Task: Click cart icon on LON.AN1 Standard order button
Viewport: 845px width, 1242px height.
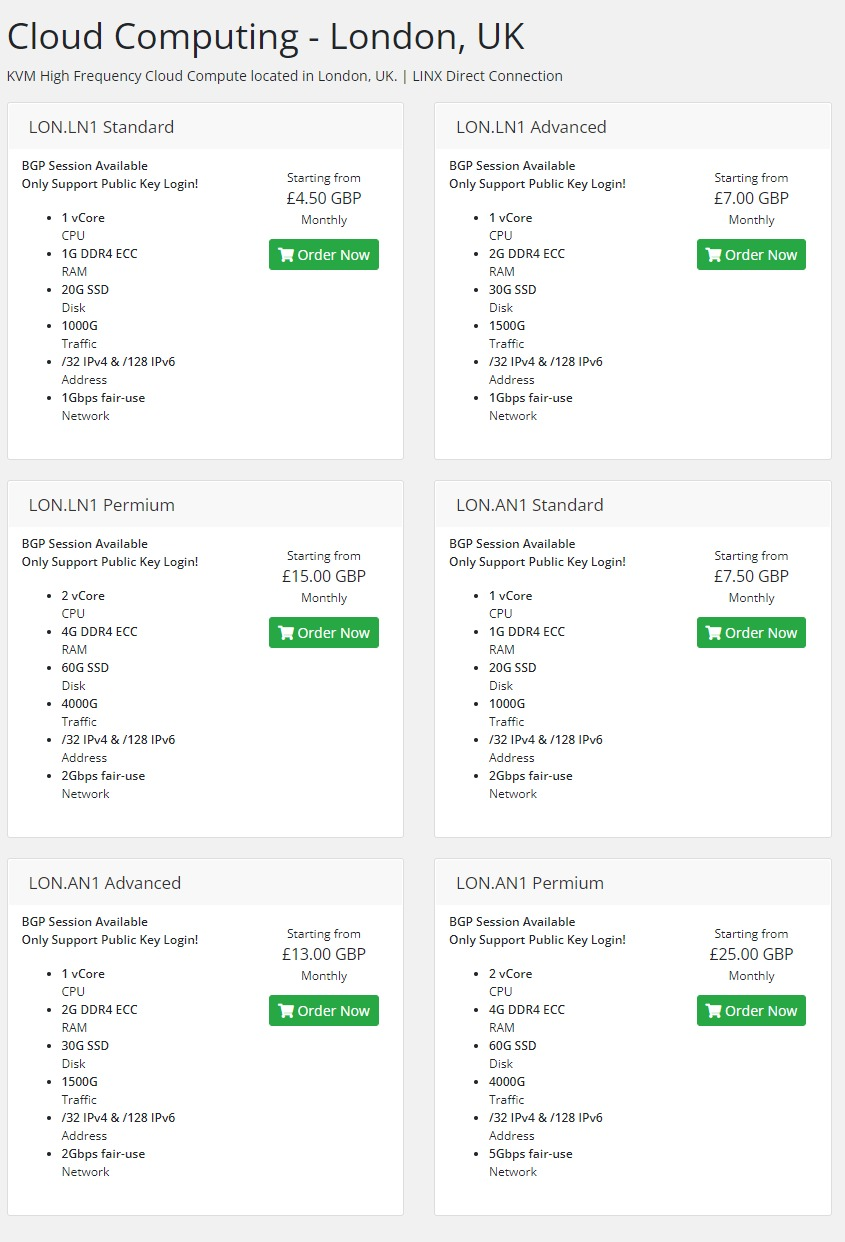Action: pos(713,633)
